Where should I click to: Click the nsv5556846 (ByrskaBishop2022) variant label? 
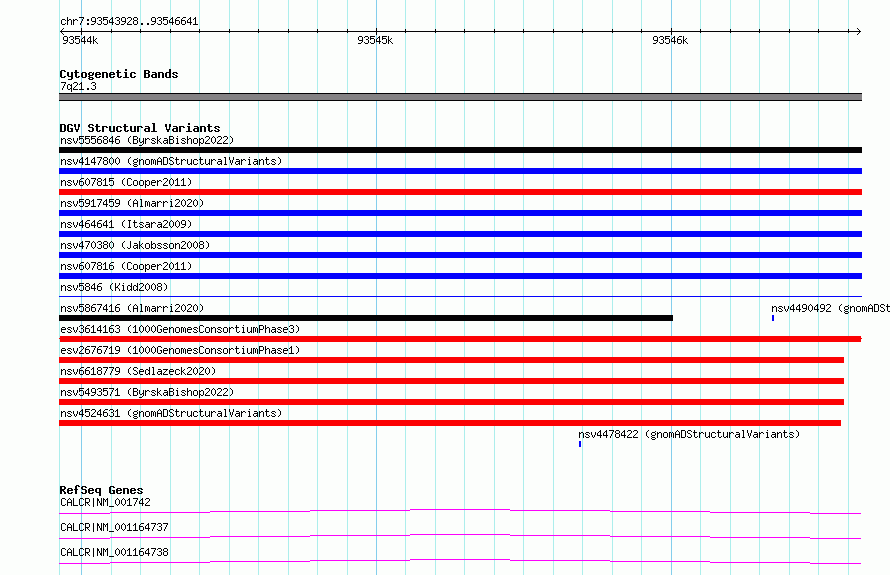pyautogui.click(x=147, y=140)
